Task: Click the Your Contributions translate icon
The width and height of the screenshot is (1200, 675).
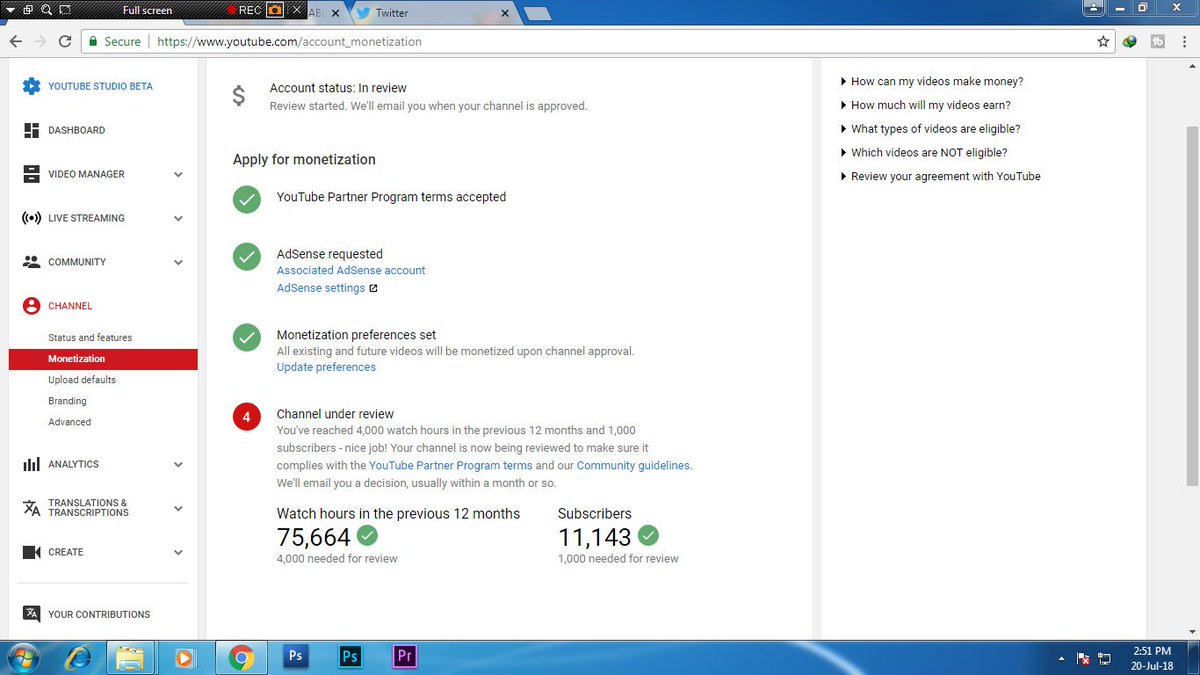Action: coord(31,614)
